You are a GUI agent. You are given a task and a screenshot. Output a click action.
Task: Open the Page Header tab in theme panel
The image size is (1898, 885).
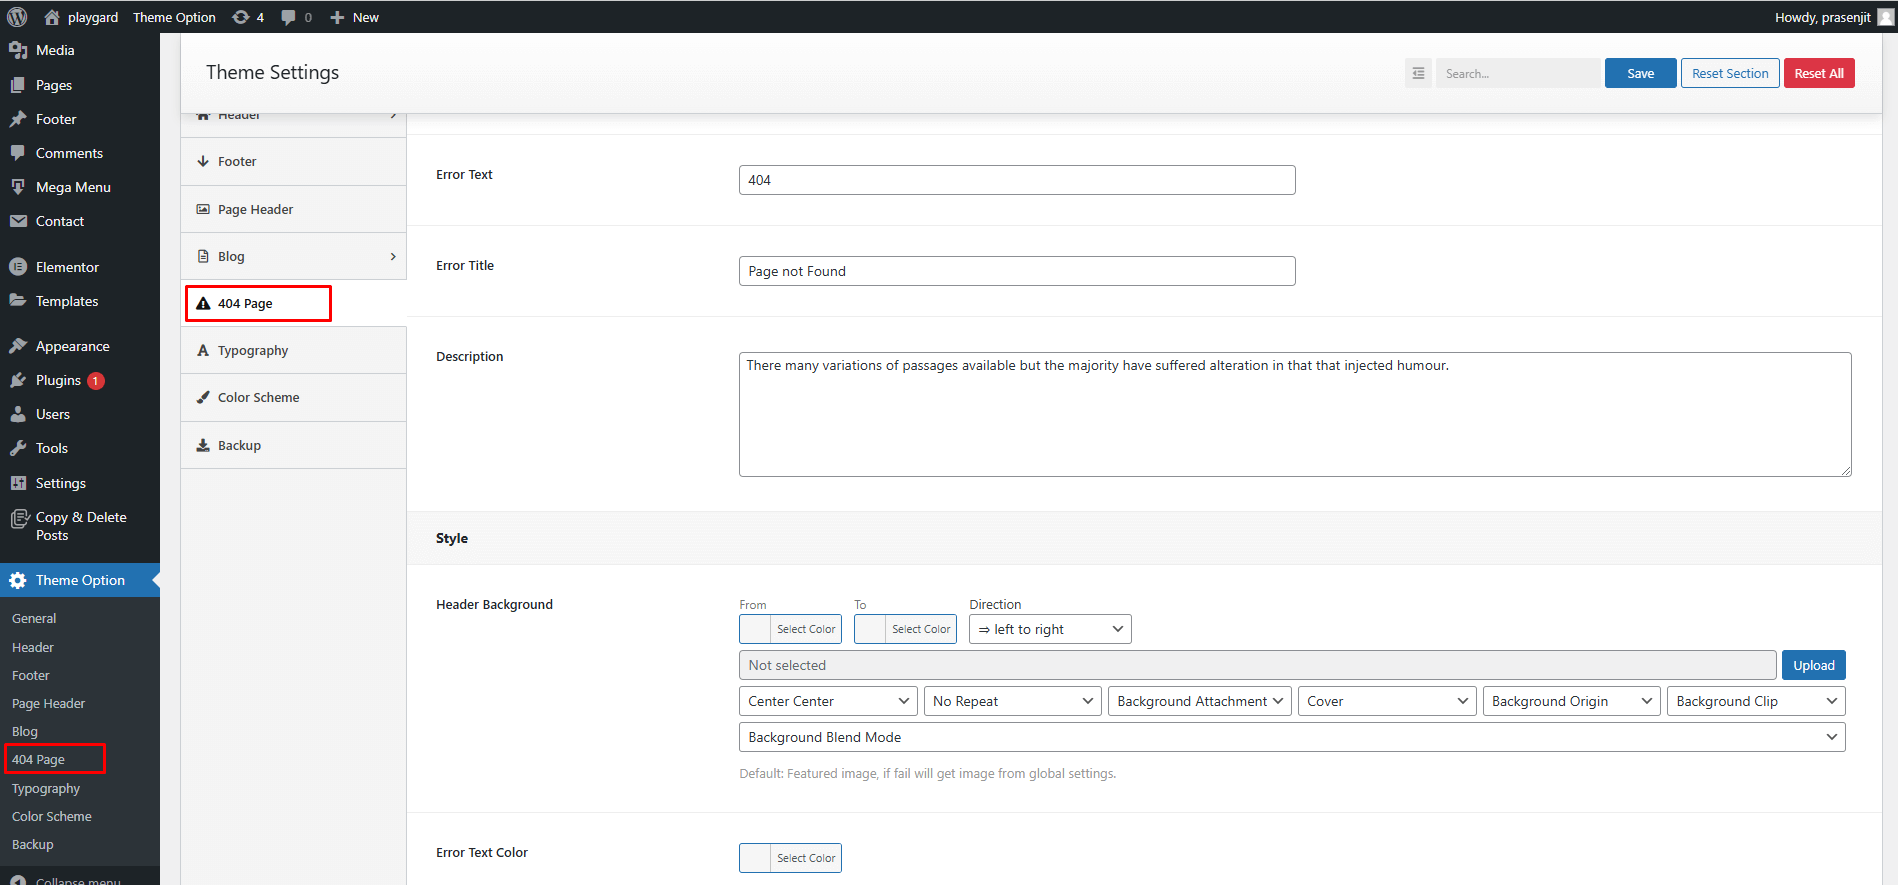pos(293,209)
